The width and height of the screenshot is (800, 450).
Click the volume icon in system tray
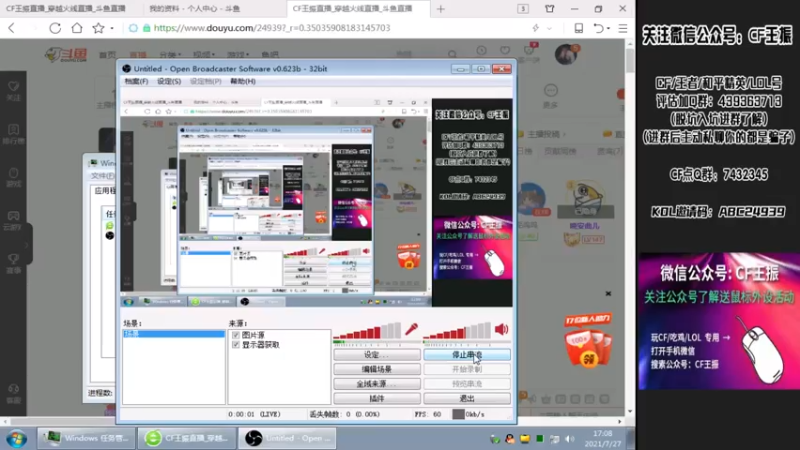(569, 439)
